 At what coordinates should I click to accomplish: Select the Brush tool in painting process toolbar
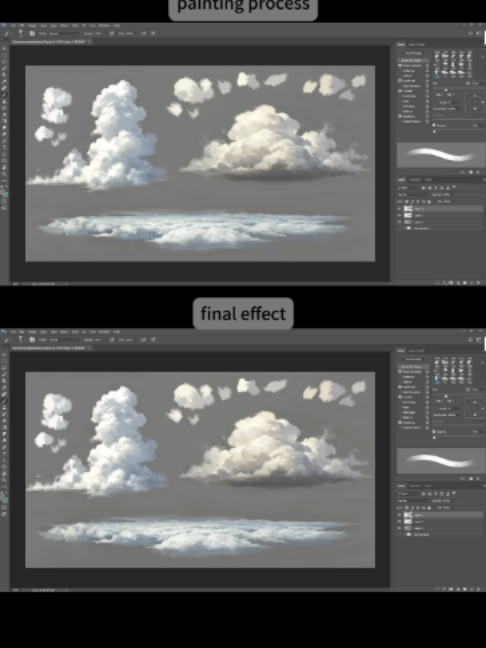click(4, 94)
